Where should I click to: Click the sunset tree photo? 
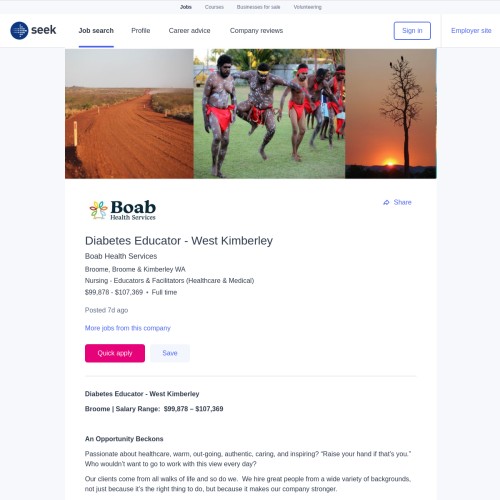pyautogui.click(x=391, y=114)
